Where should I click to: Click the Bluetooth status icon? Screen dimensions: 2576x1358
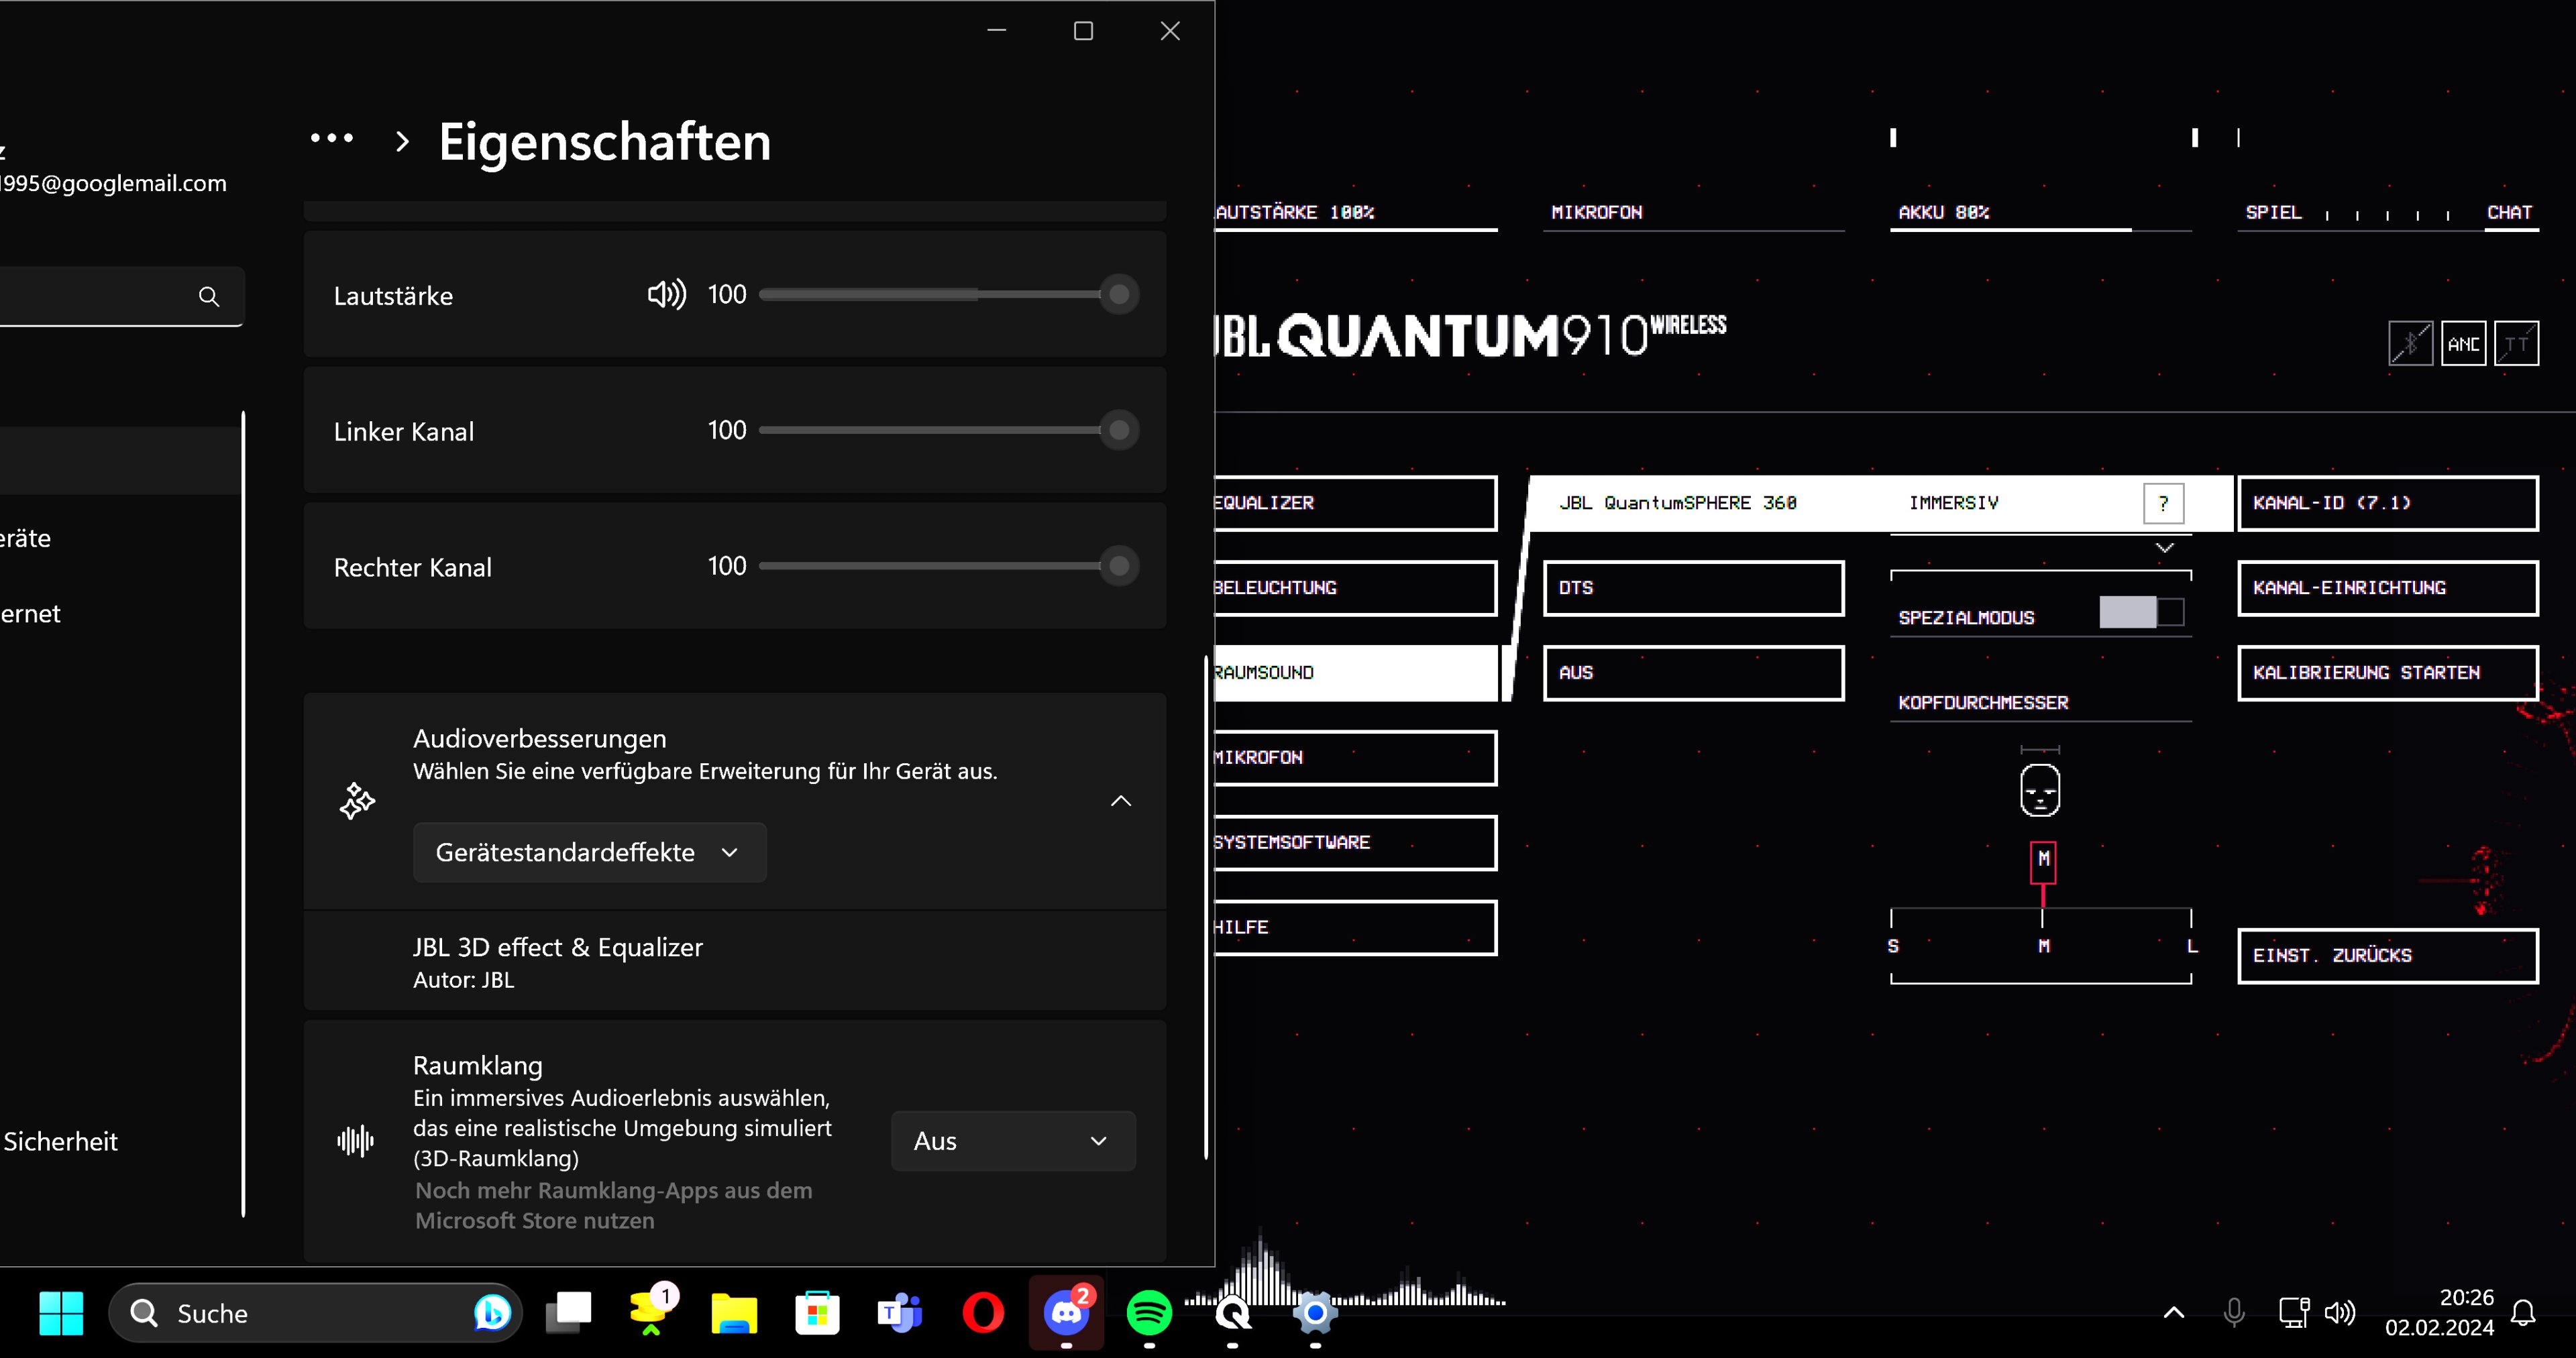[2410, 344]
